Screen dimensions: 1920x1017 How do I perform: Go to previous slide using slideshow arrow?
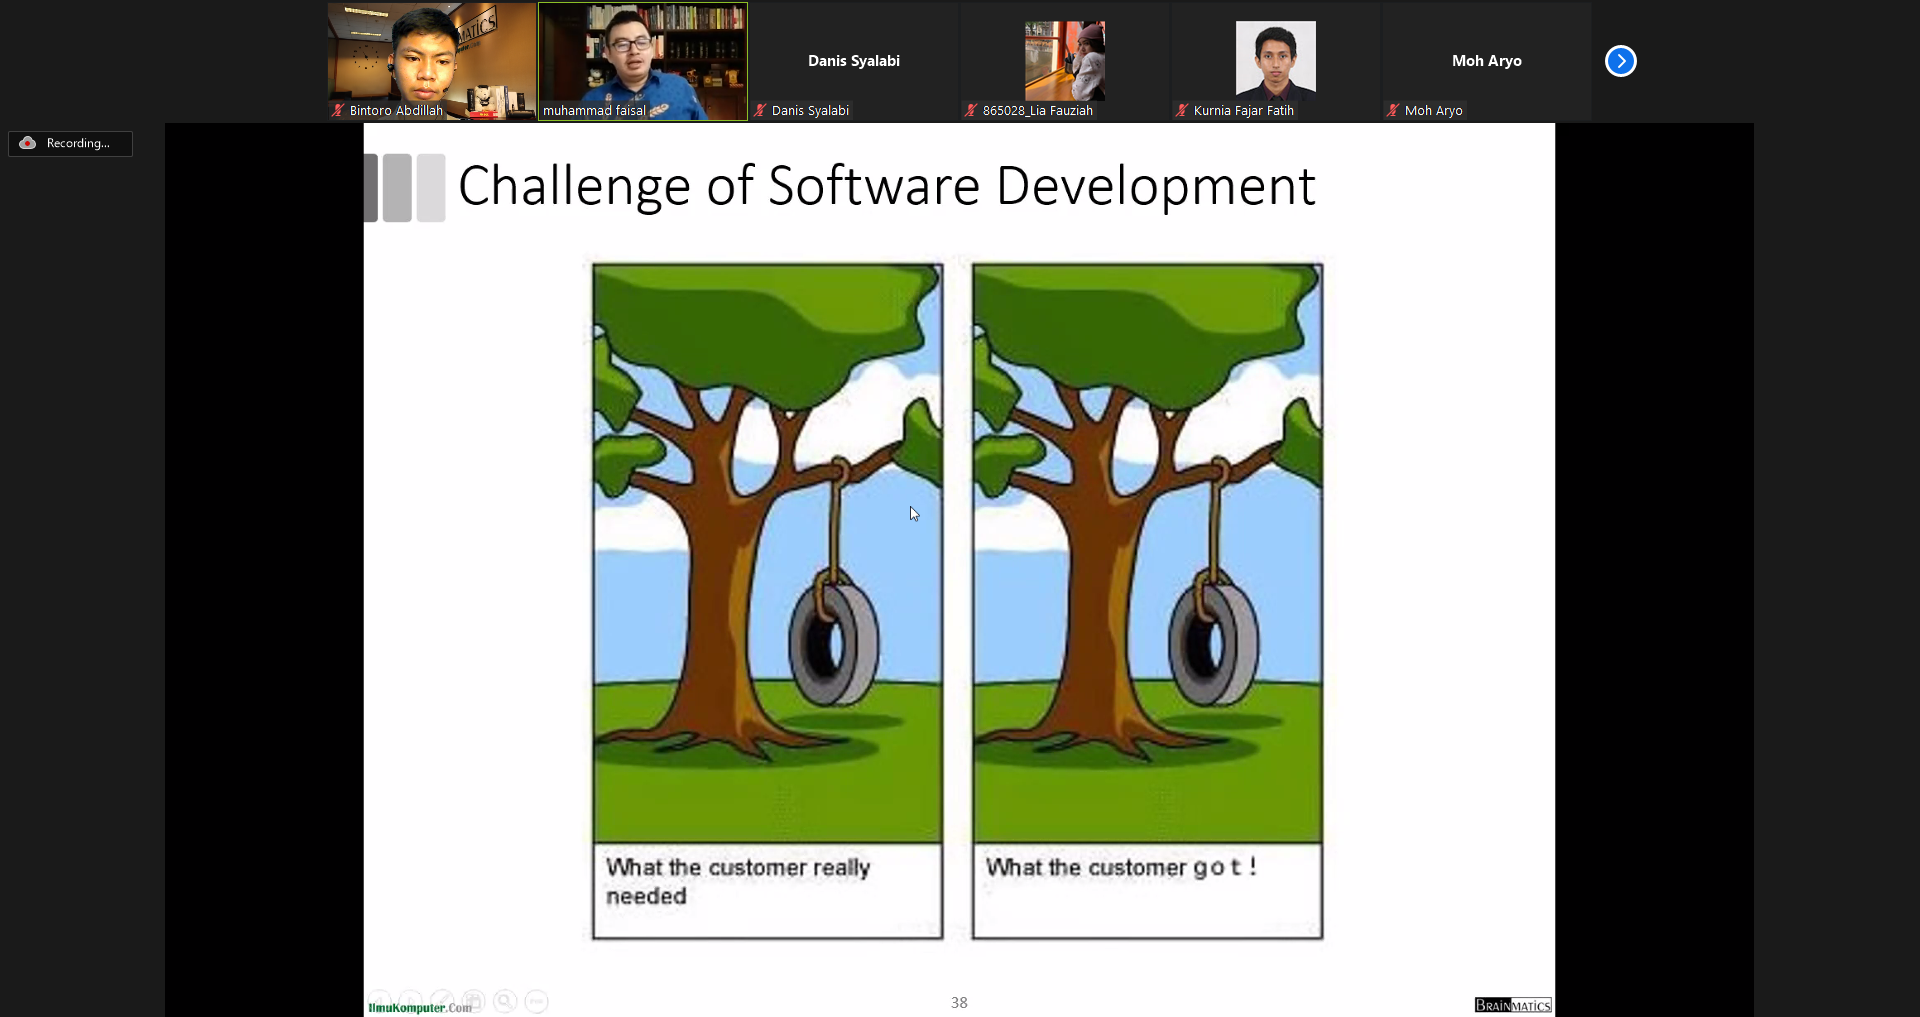(x=380, y=1000)
